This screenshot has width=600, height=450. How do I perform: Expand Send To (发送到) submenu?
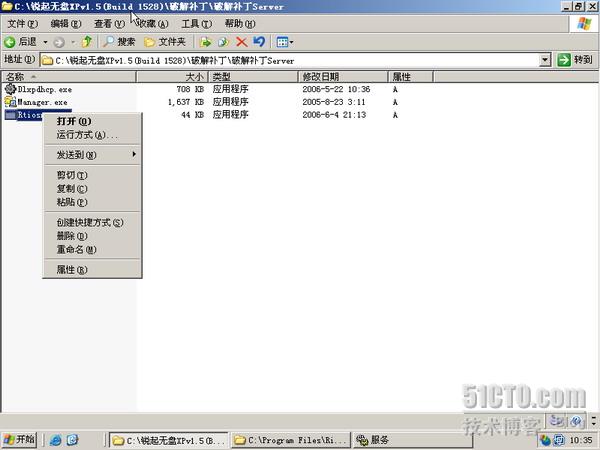click(92, 155)
